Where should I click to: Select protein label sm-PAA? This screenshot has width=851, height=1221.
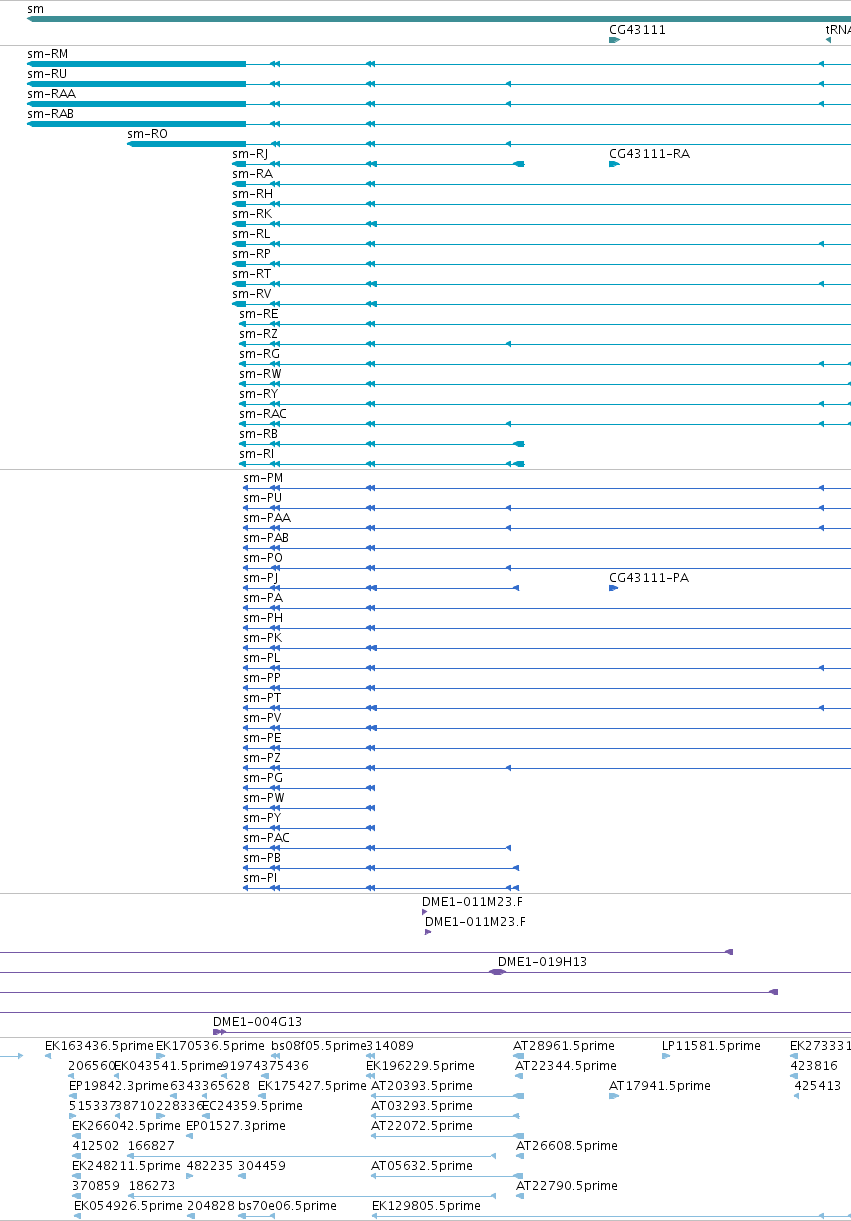coord(267,518)
